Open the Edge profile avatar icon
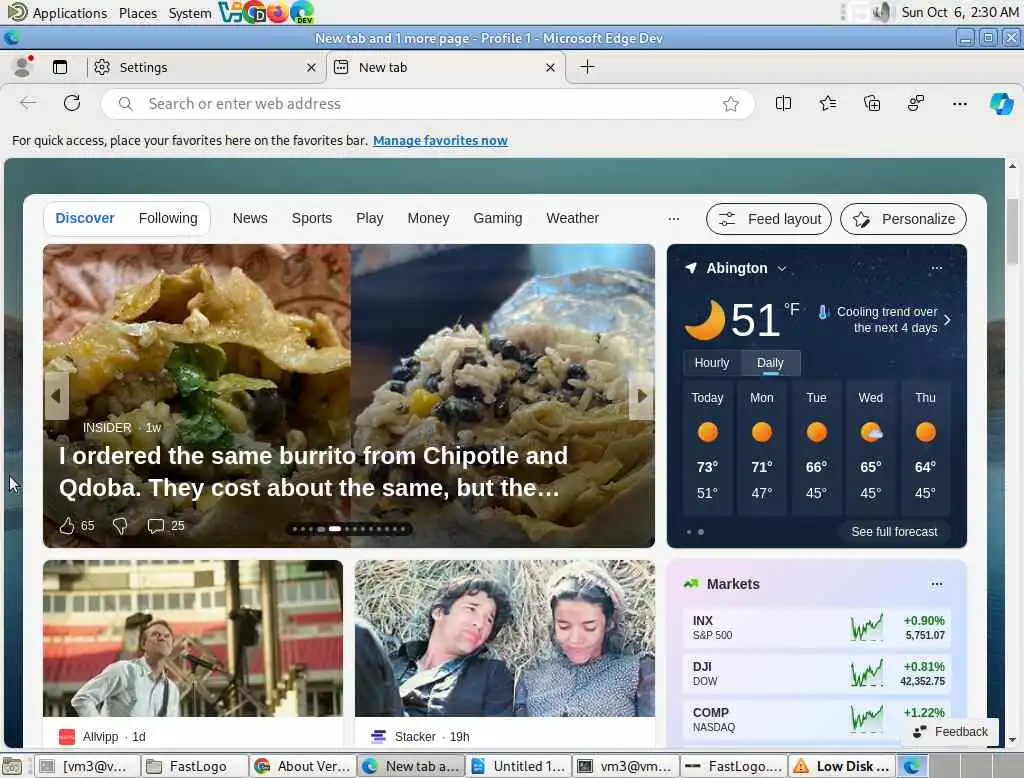 pos(23,67)
